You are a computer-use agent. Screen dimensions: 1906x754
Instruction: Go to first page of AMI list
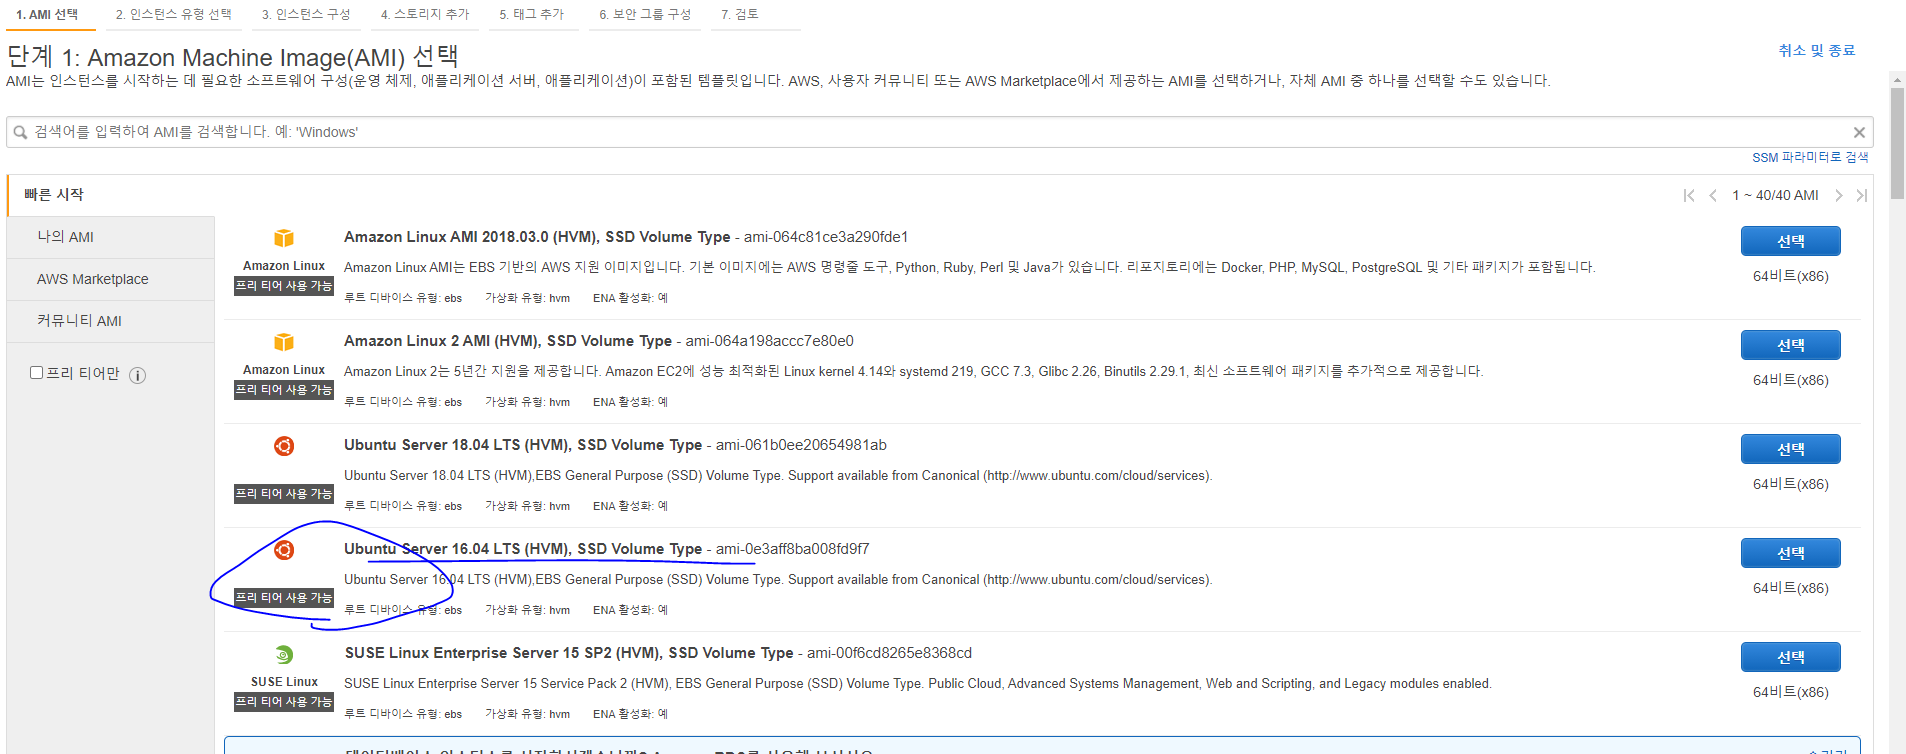[1689, 195]
